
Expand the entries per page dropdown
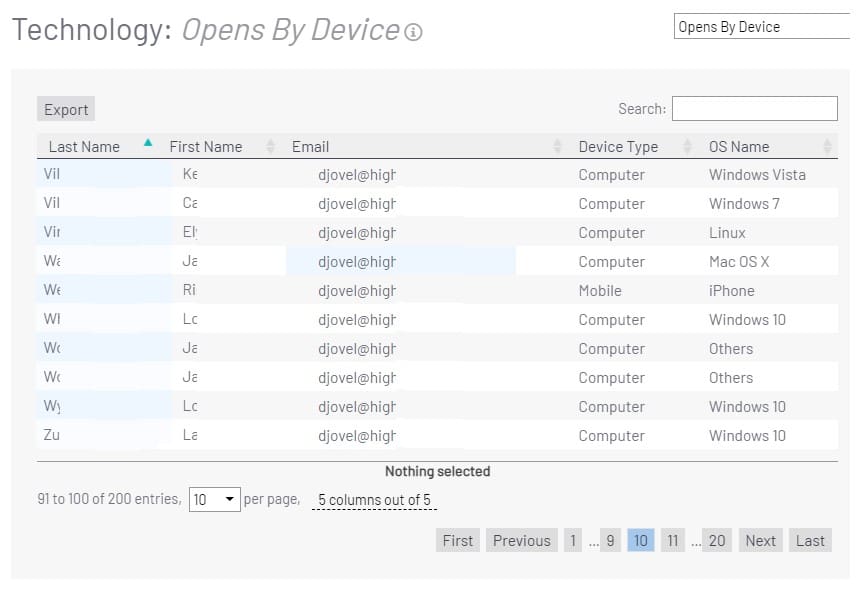[x=214, y=499]
